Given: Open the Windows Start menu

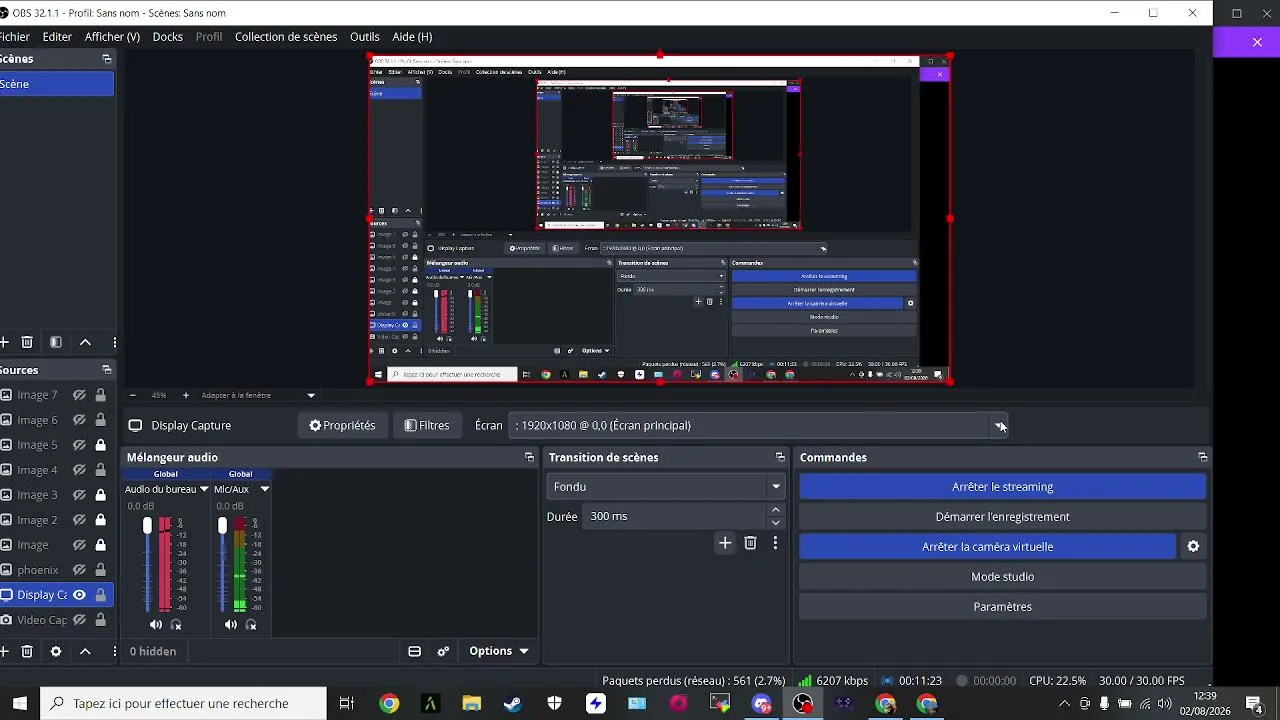Looking at the screenshot, I should pos(20,704).
